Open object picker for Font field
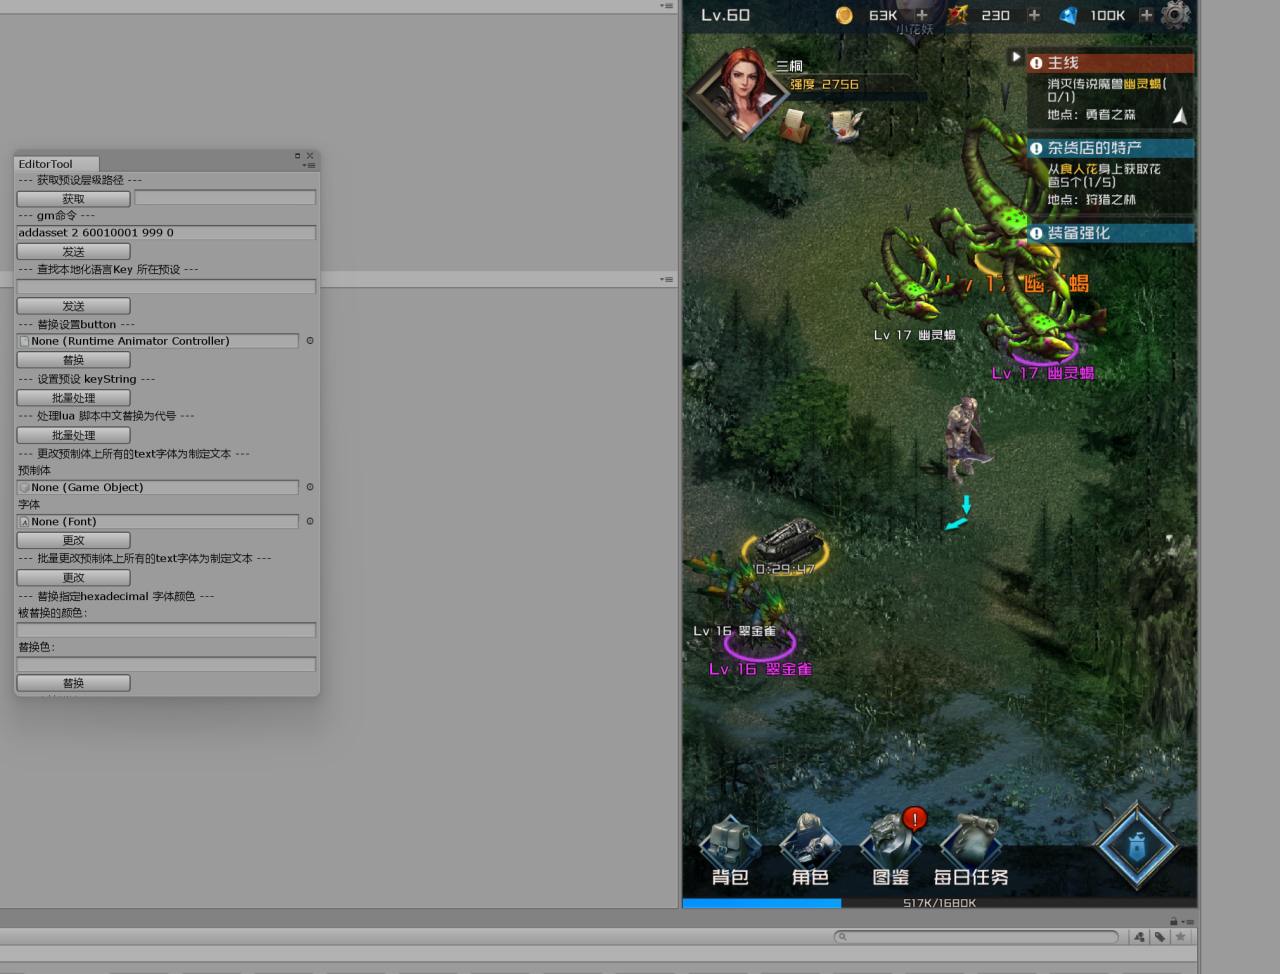This screenshot has width=1280, height=974. click(x=310, y=521)
